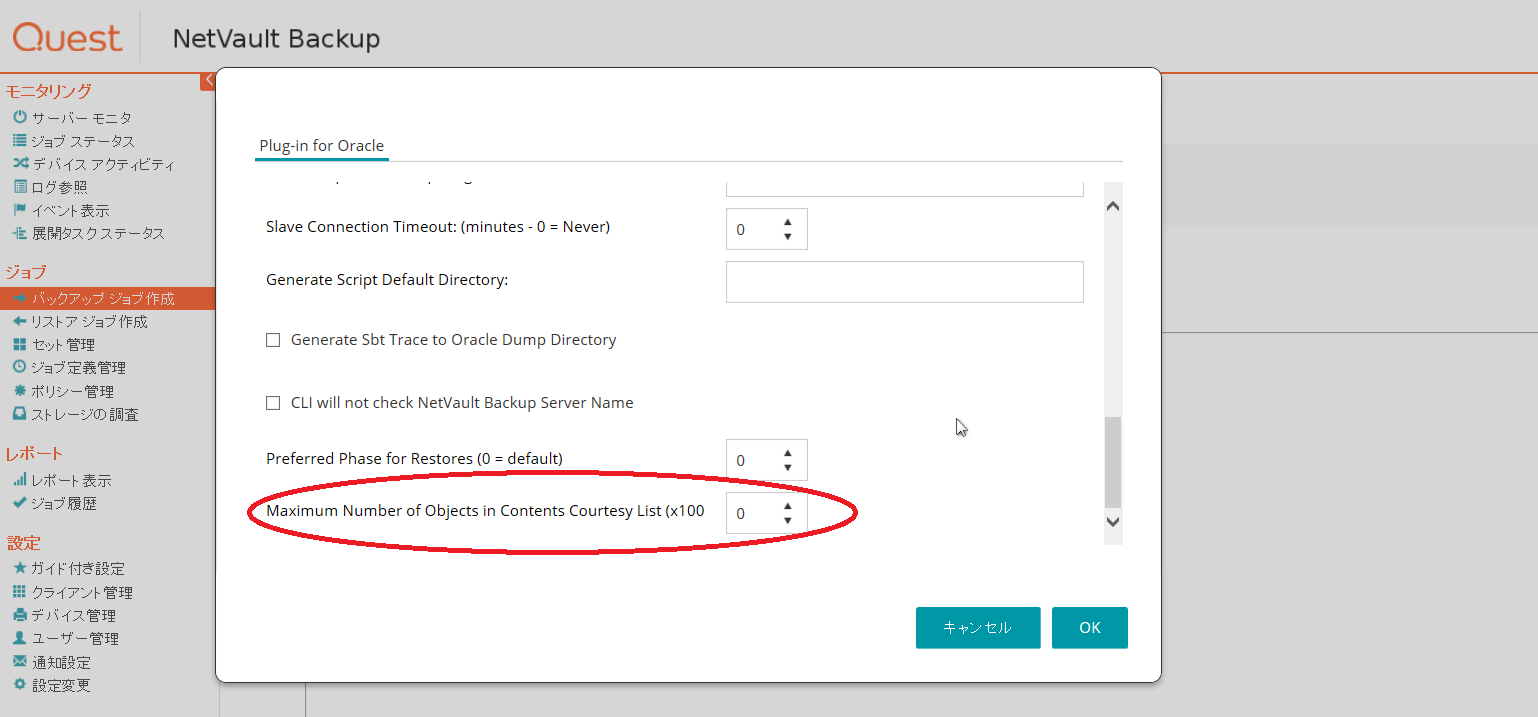Open ユーザー管理 link

coord(75,638)
